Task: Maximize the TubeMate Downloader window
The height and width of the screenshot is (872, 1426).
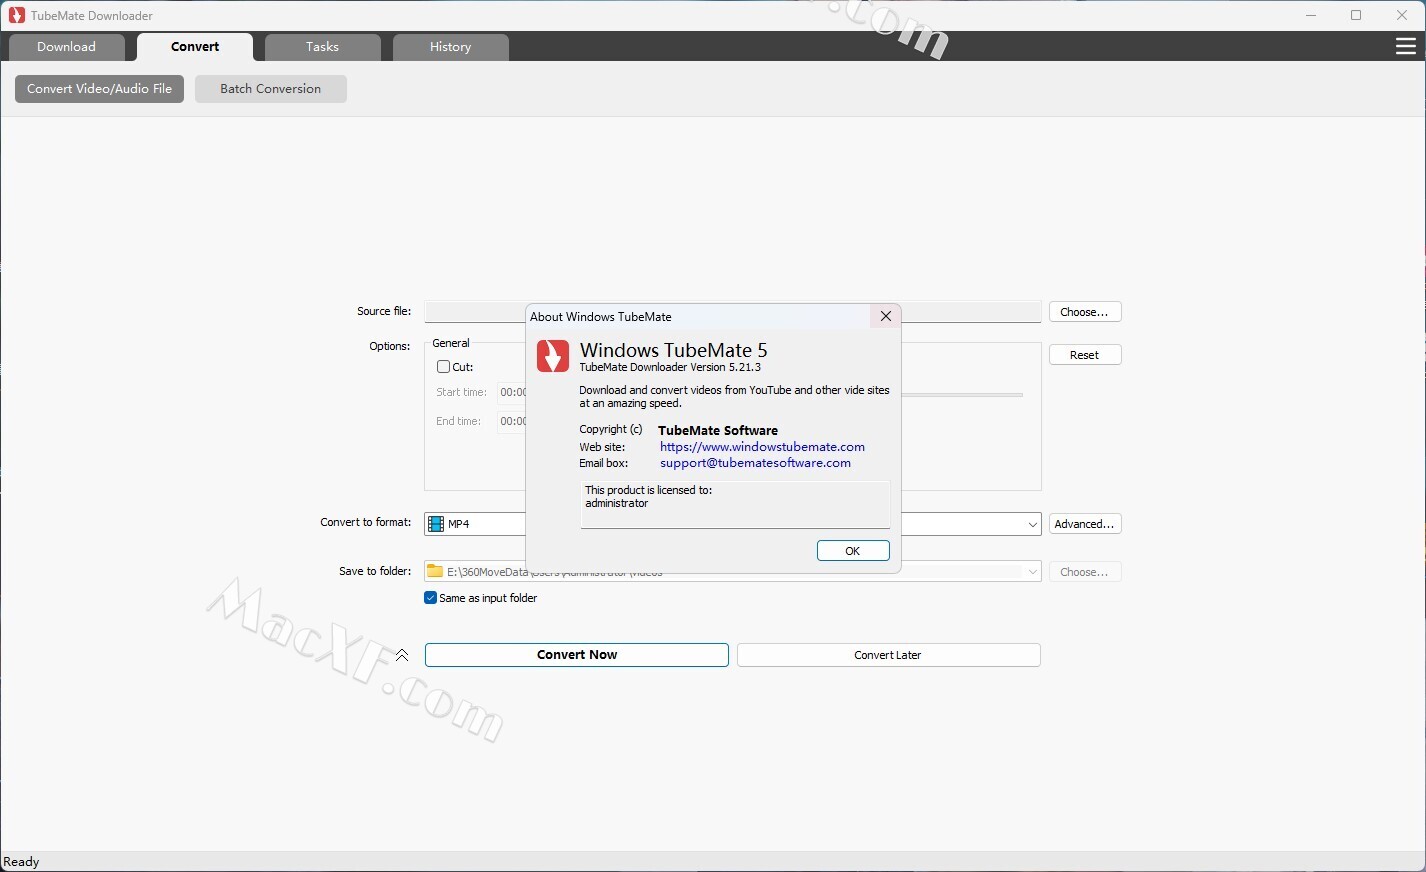Action: click(x=1356, y=15)
